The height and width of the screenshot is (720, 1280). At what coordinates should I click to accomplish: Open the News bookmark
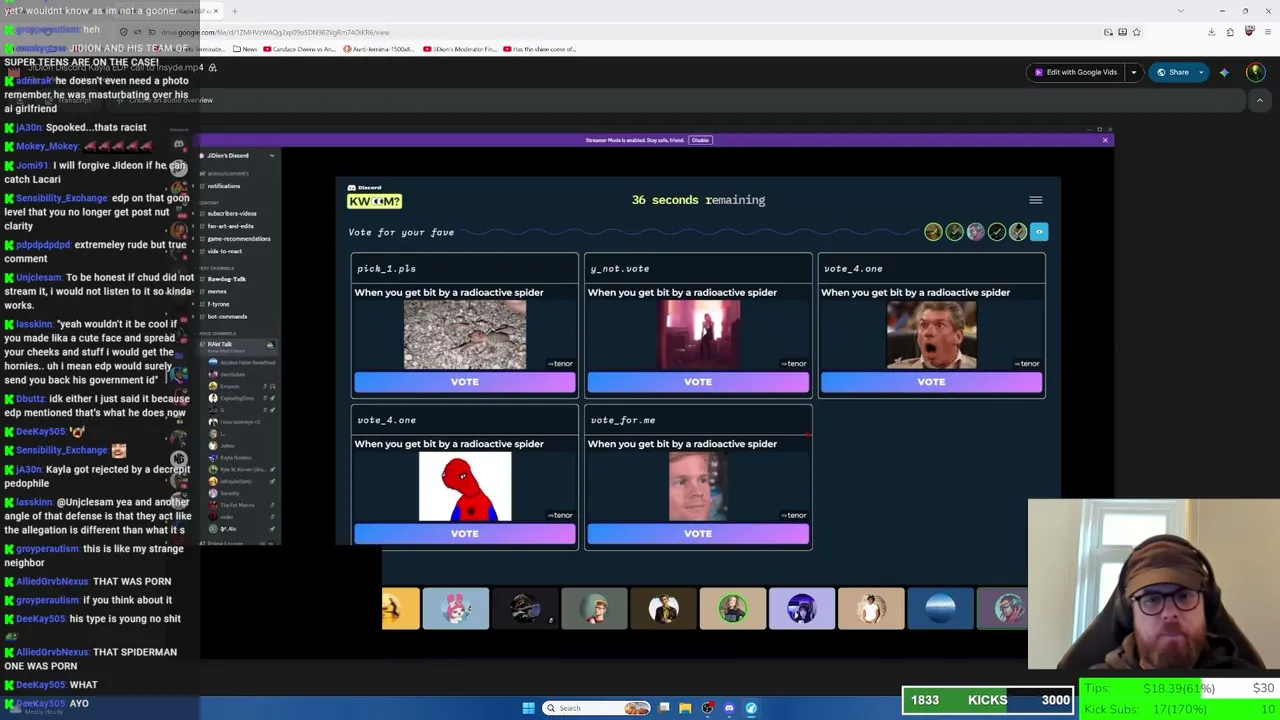pos(245,49)
